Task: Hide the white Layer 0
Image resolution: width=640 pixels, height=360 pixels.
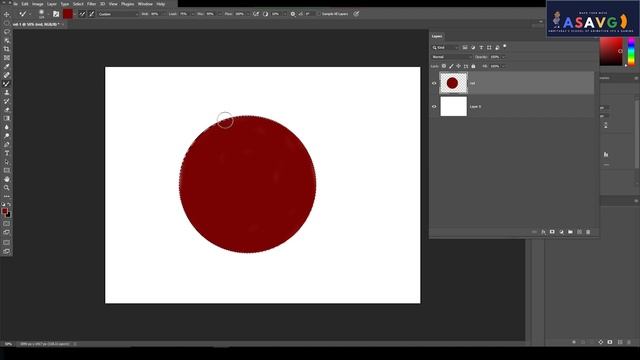Action: [434, 107]
